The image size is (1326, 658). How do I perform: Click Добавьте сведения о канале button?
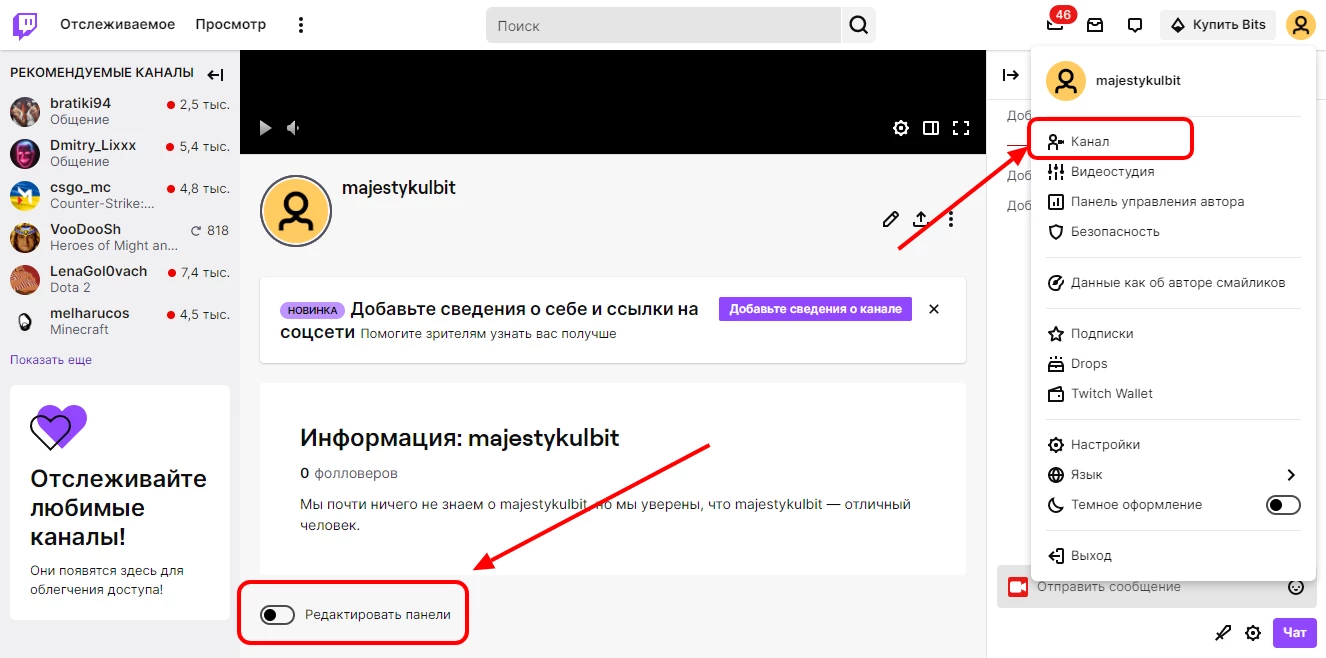[x=815, y=309]
